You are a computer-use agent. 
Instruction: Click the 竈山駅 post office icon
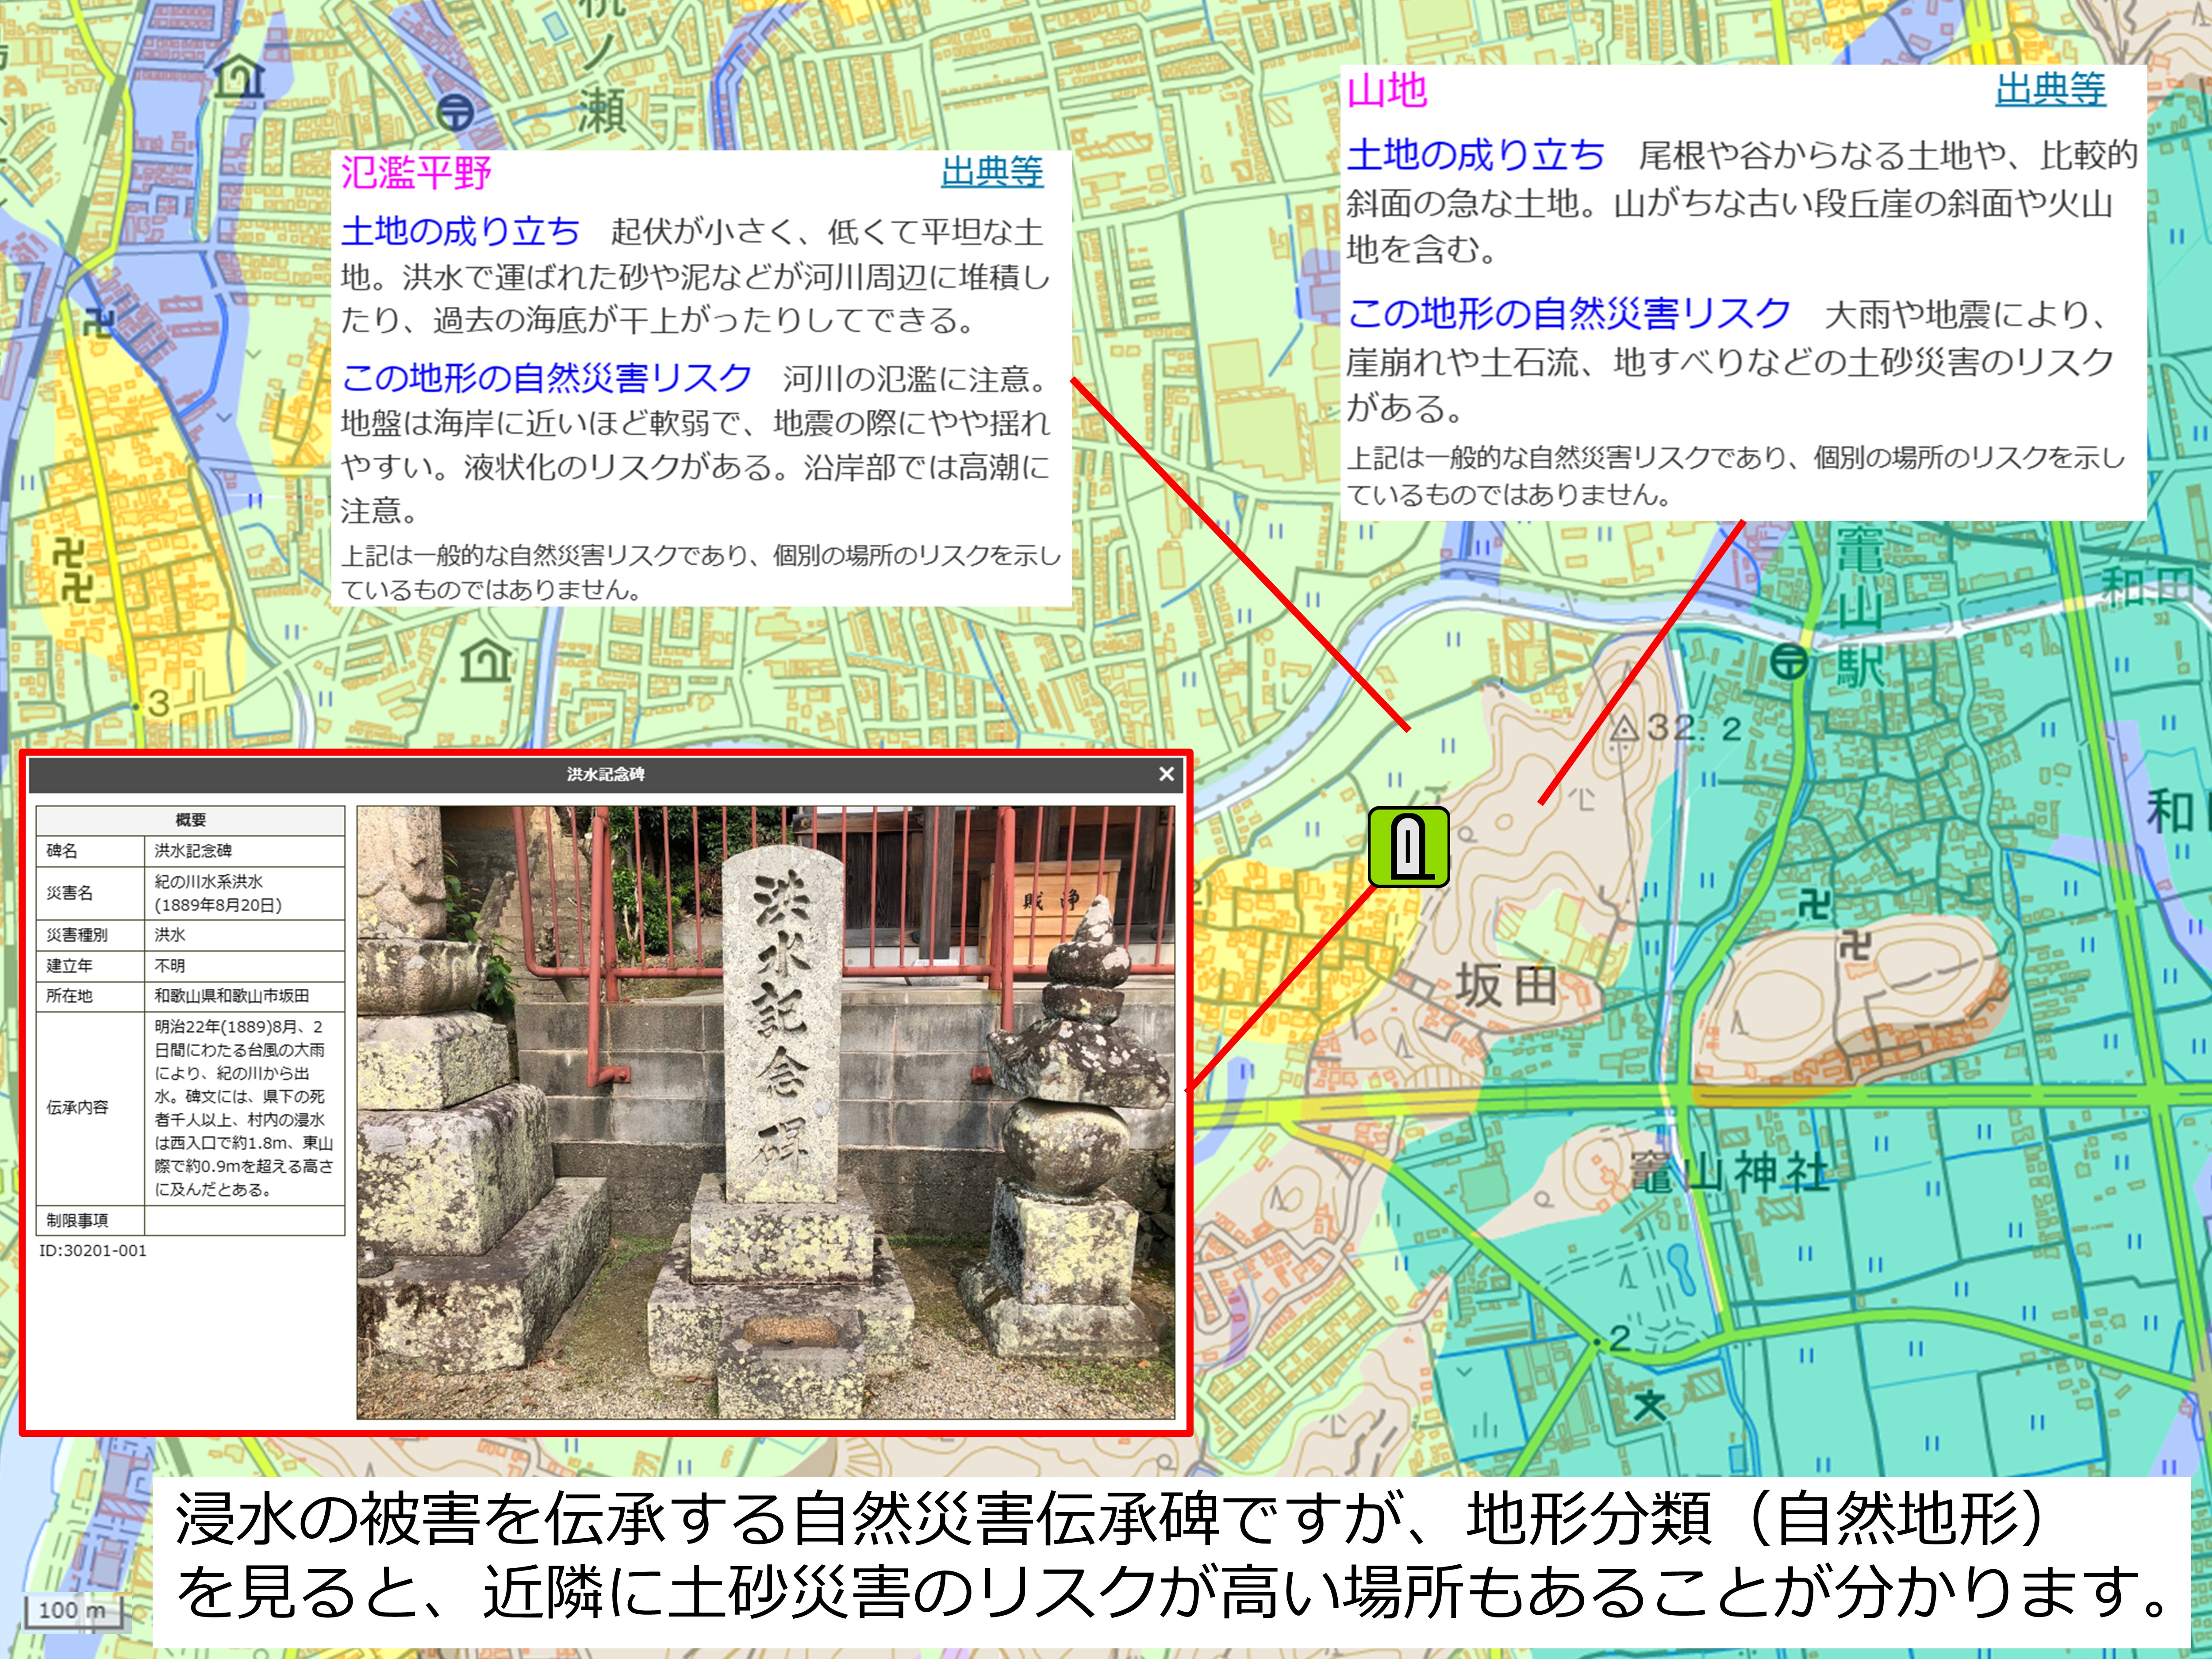(x=1789, y=661)
